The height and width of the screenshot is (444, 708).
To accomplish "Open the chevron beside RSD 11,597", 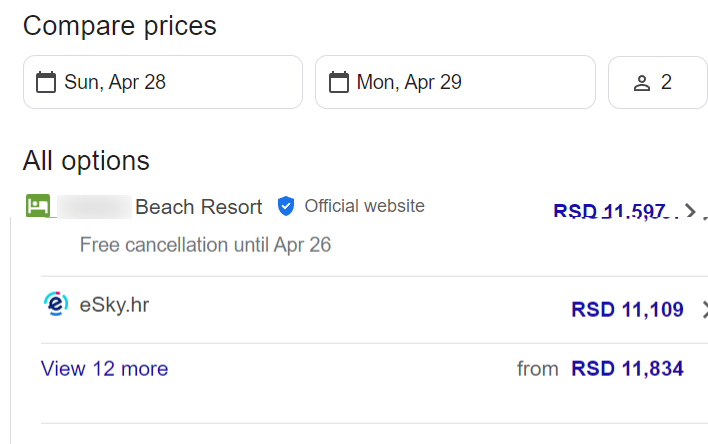I will coord(691,211).
